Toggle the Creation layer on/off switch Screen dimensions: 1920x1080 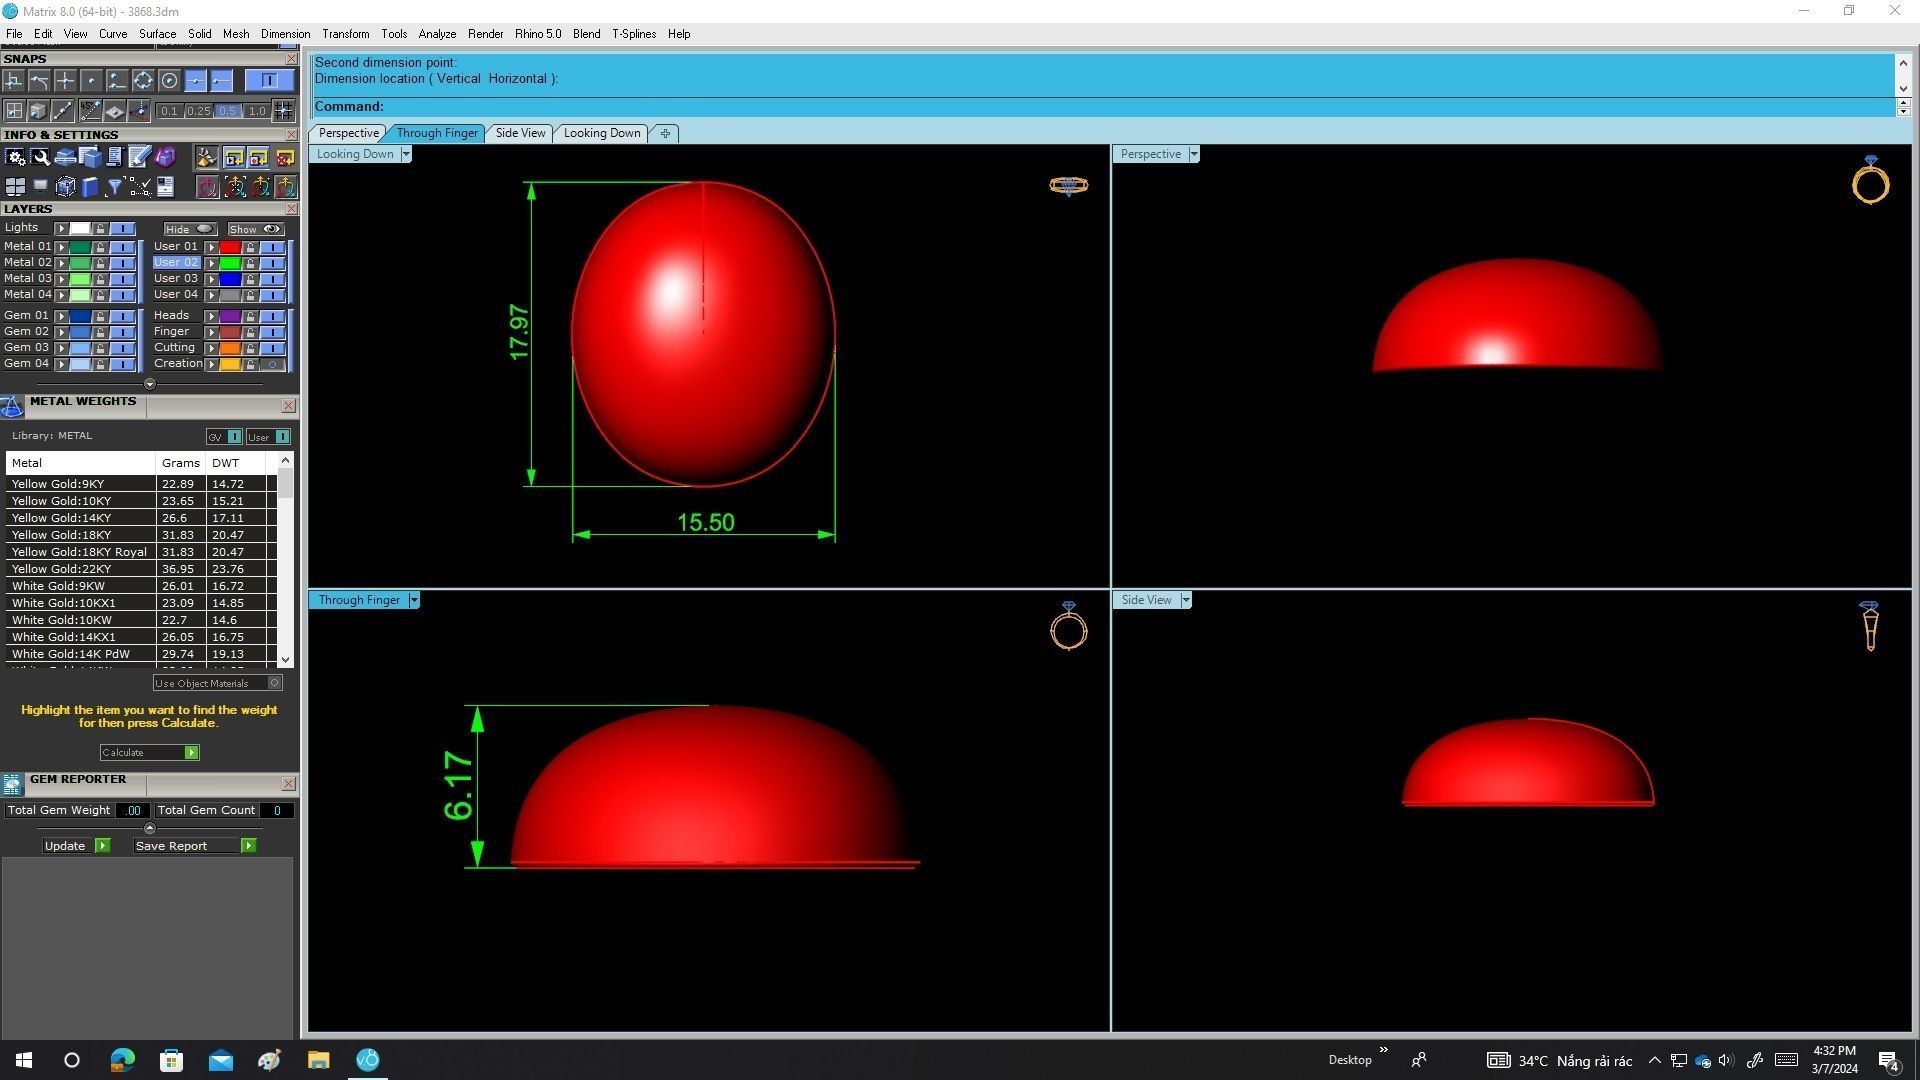tap(272, 364)
